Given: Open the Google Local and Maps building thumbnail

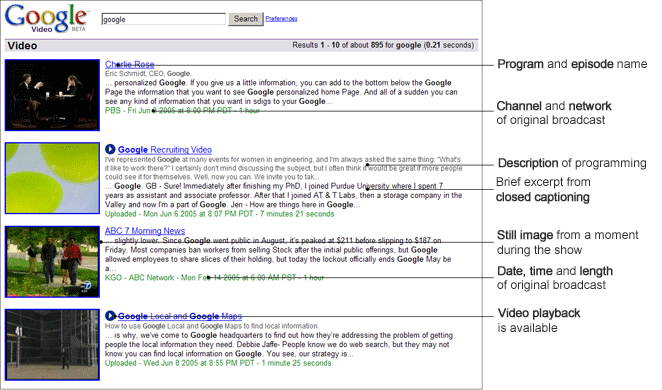Looking at the screenshot, I should coord(52,345).
